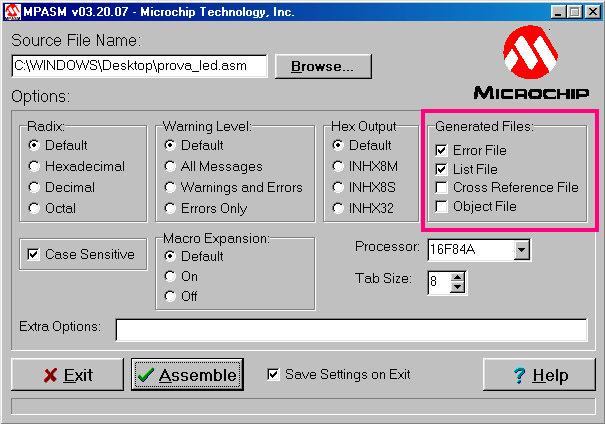Click the Source File Name field

[x=140, y=66]
